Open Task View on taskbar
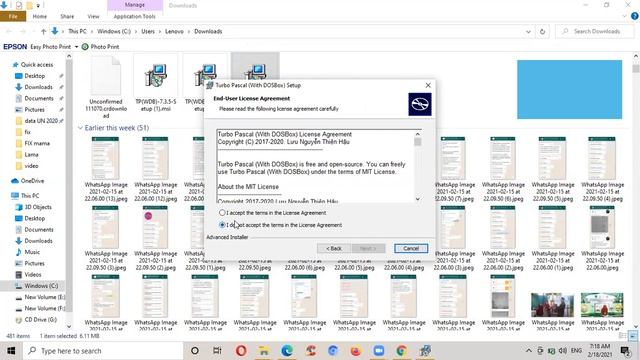Image resolution: width=640 pixels, height=360 pixels. [x=217, y=351]
